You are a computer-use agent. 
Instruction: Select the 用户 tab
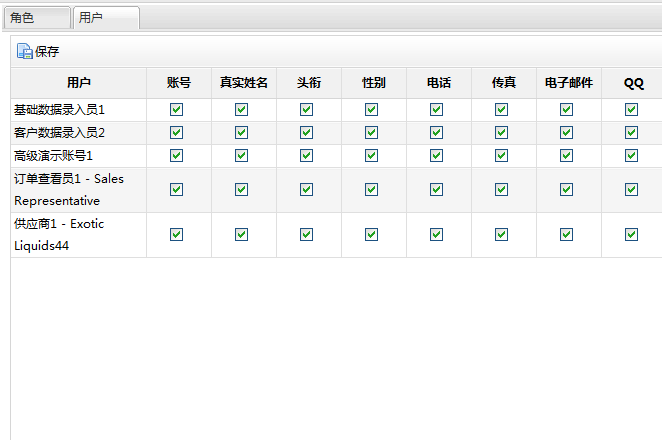pos(106,18)
